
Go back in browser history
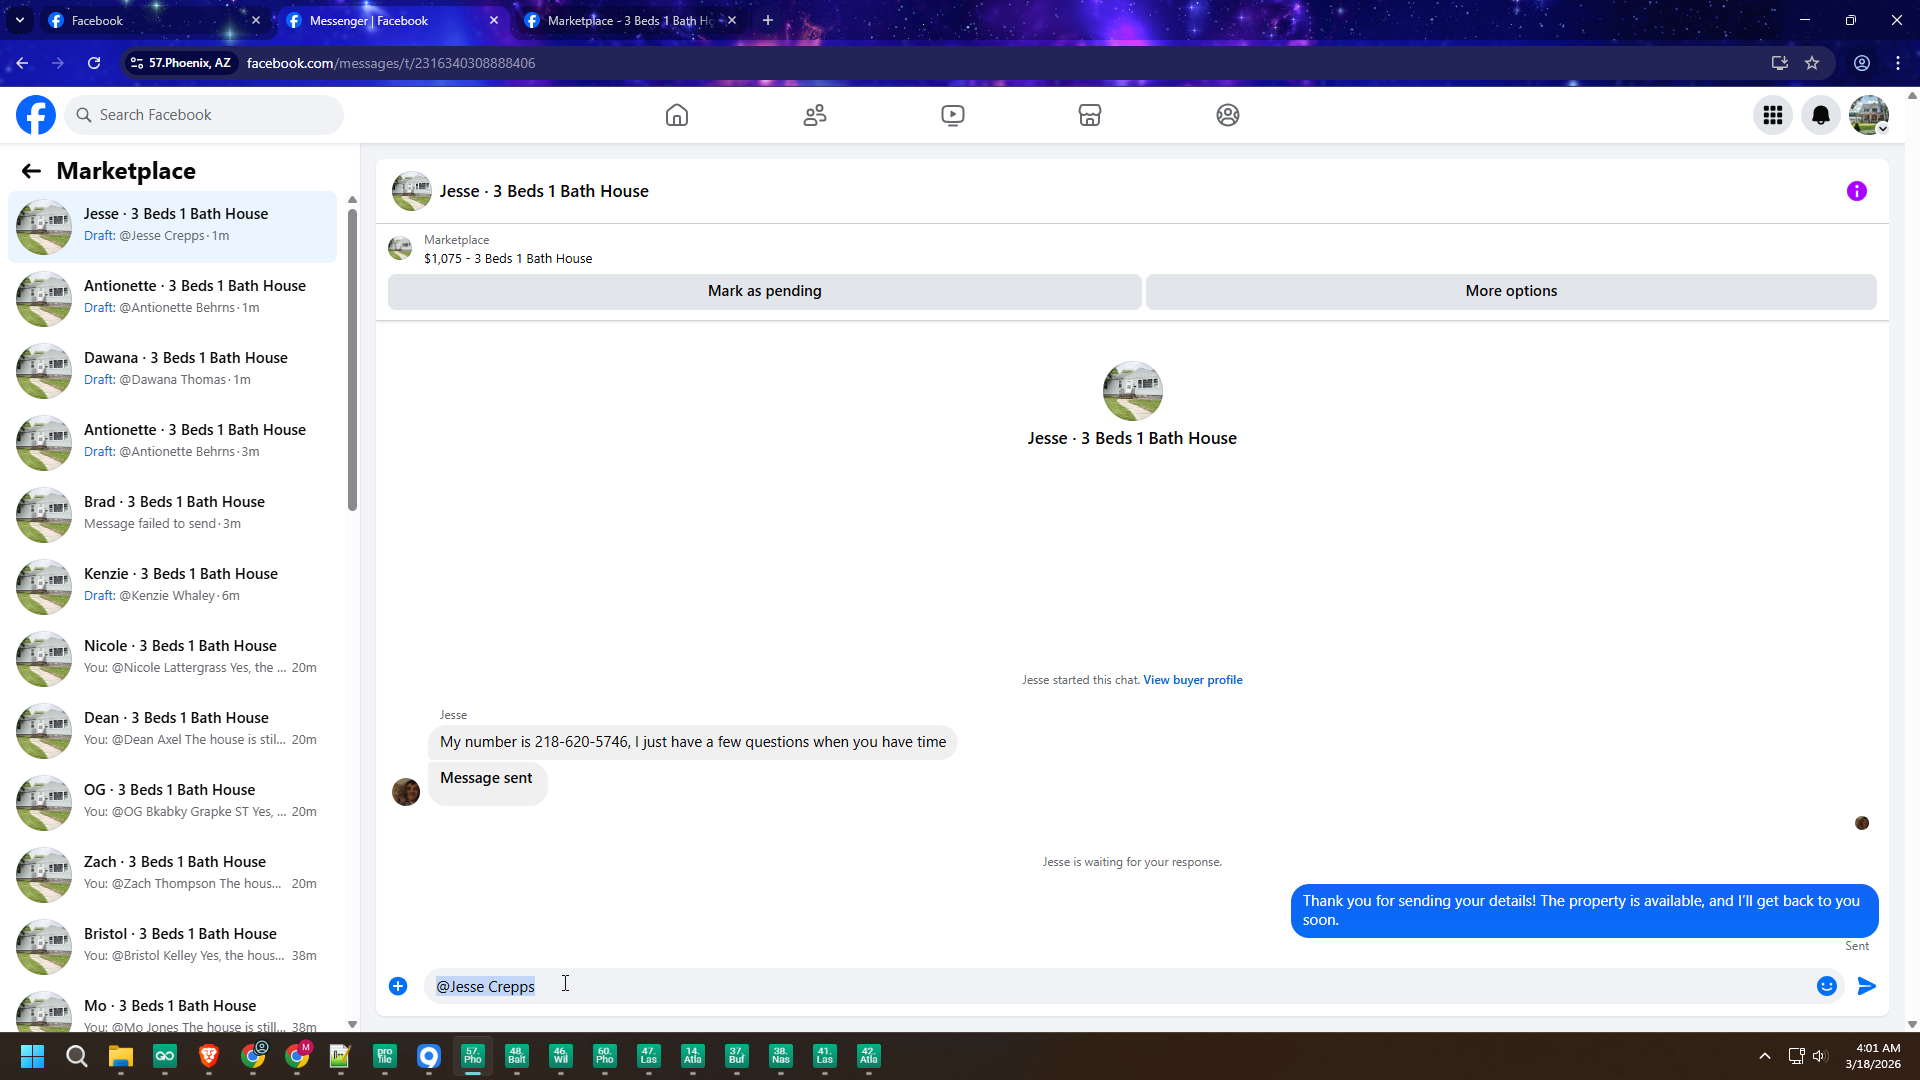22,63
